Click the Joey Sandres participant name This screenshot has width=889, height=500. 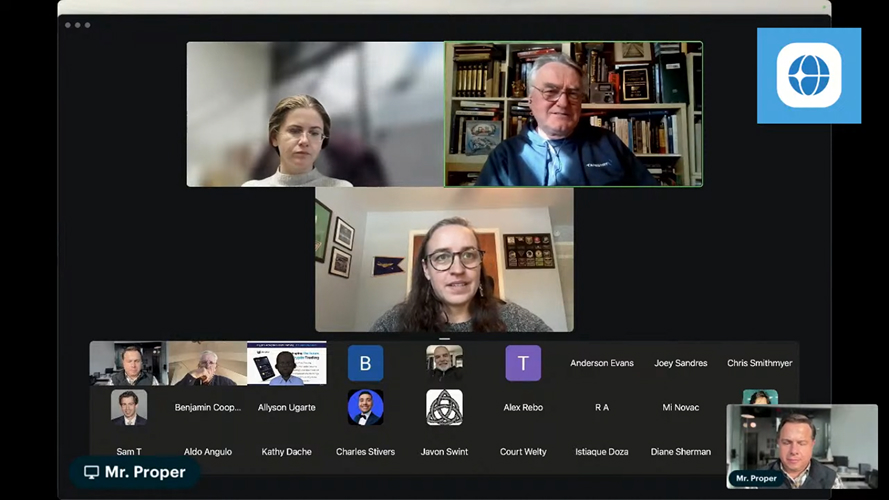coord(680,363)
